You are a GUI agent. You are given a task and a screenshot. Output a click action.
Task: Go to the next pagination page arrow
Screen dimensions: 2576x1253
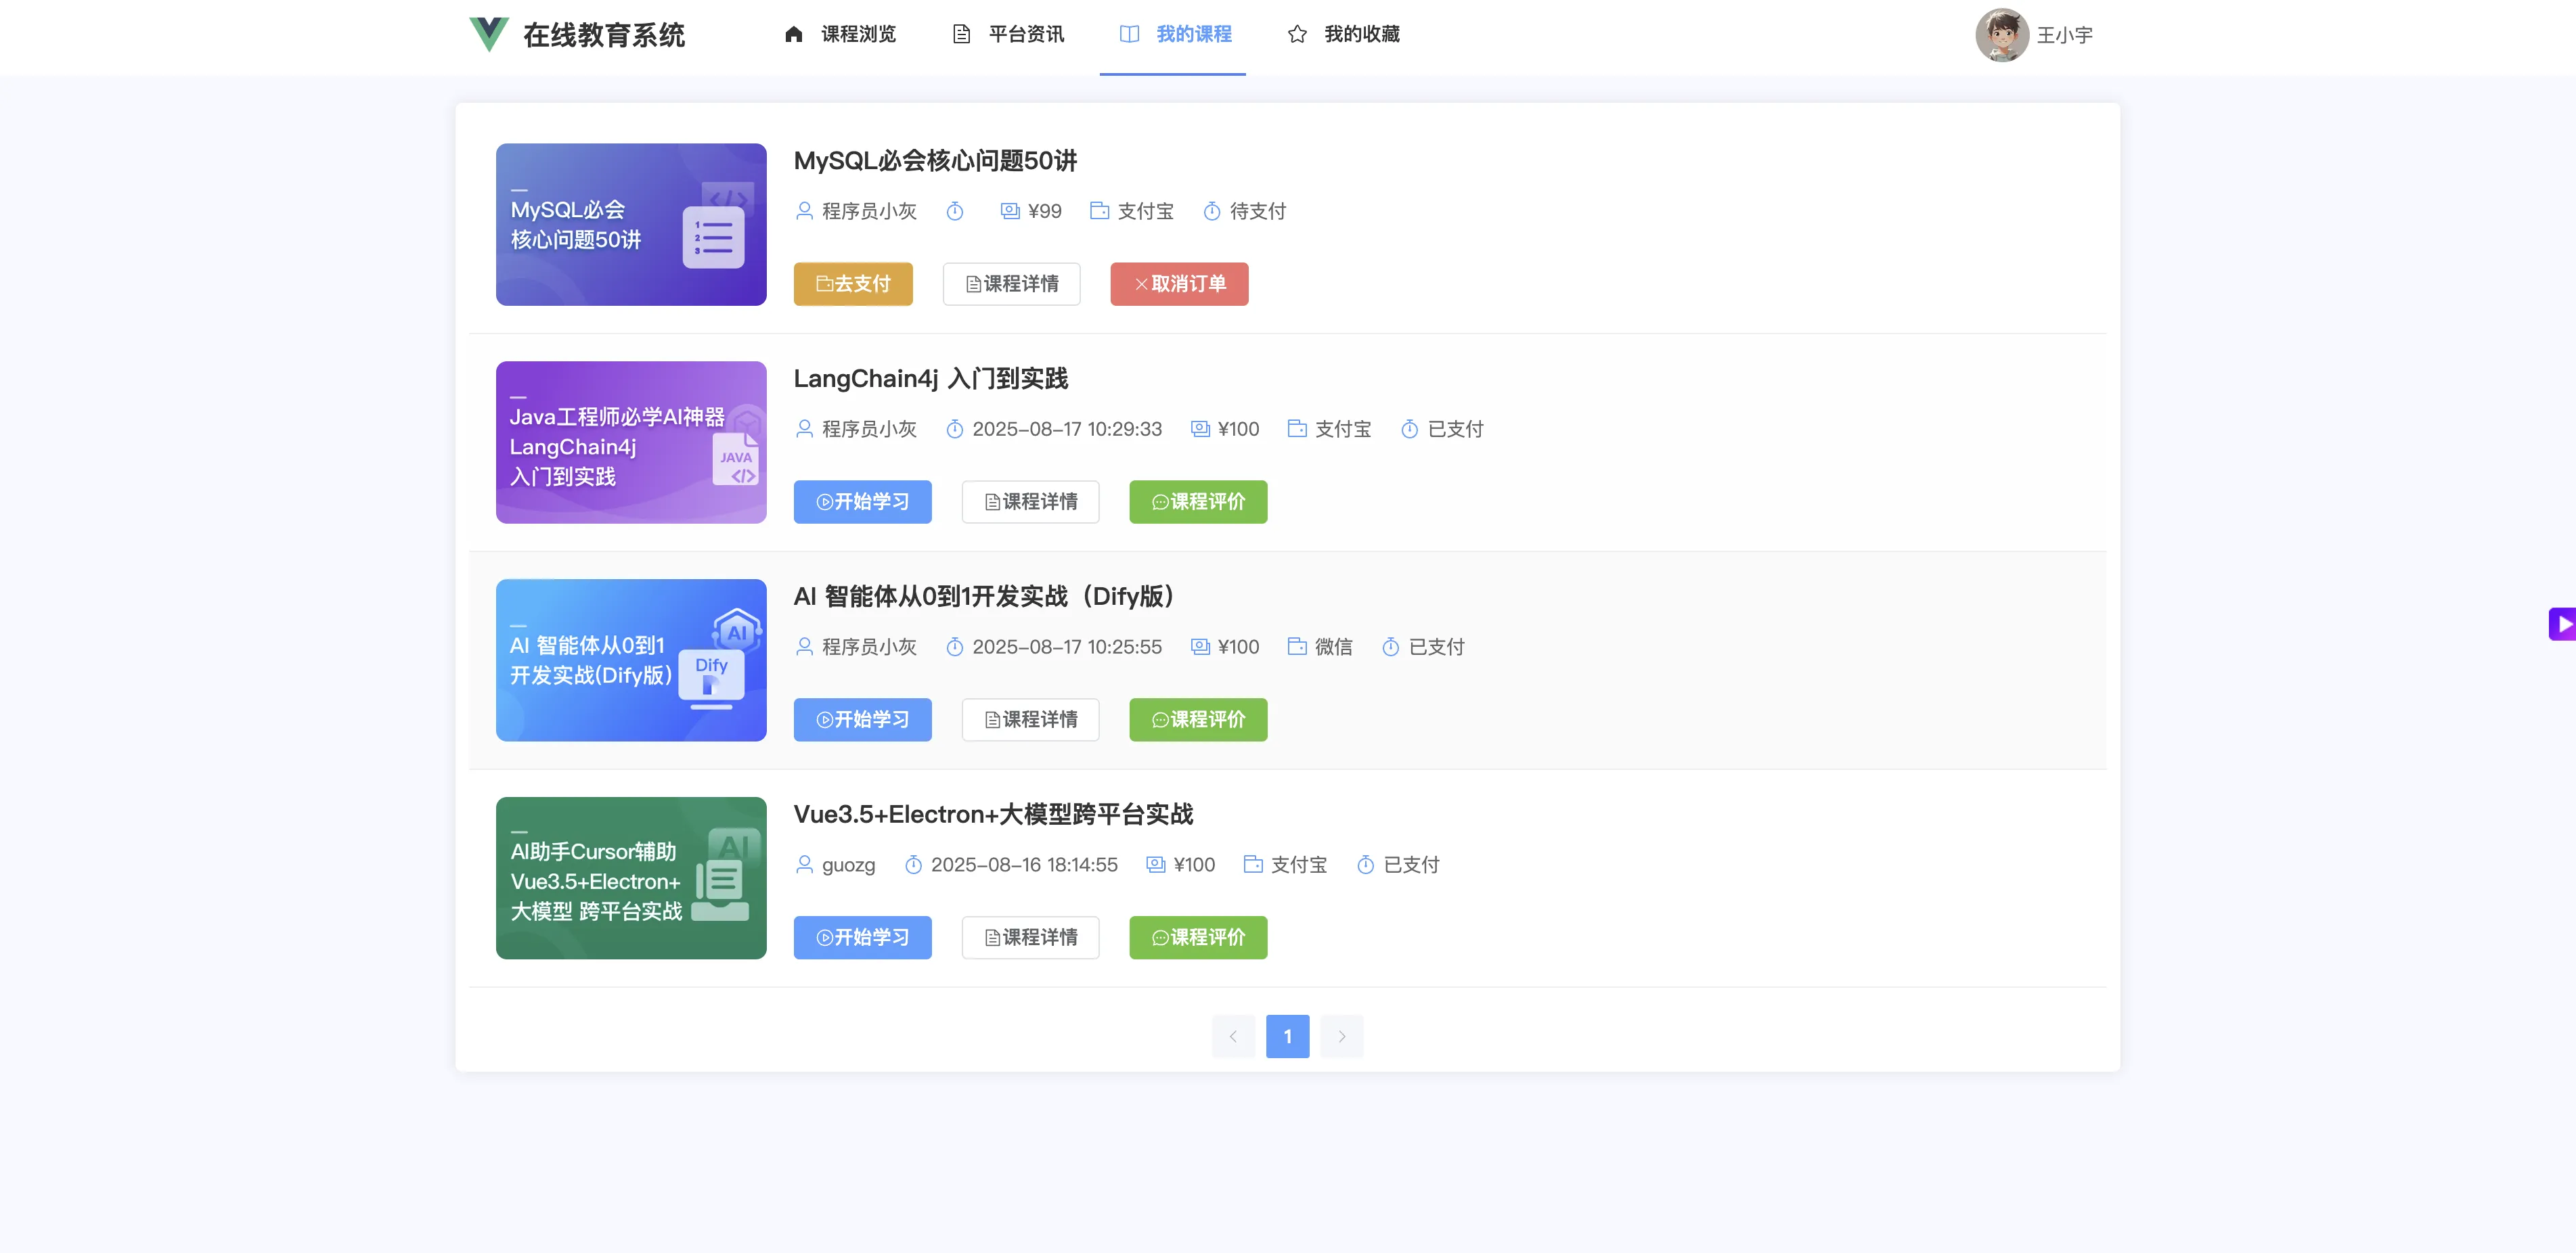click(1341, 1036)
